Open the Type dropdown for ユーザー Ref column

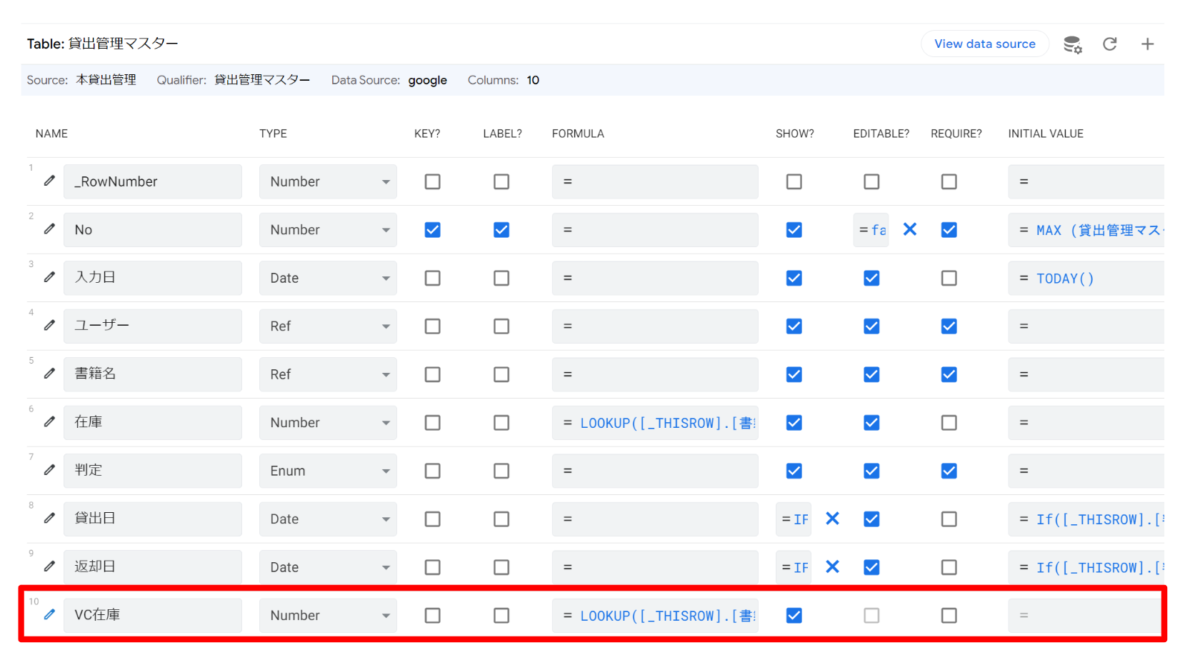327,326
